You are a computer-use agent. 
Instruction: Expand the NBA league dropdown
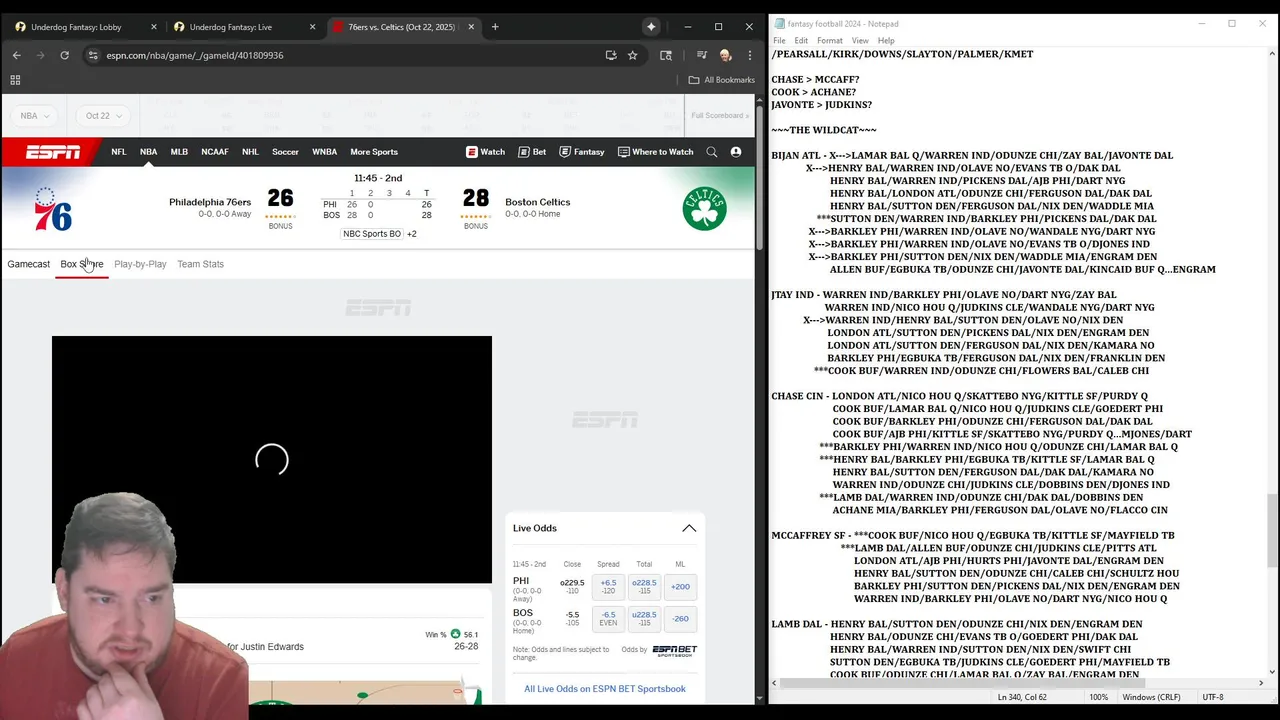click(x=35, y=115)
